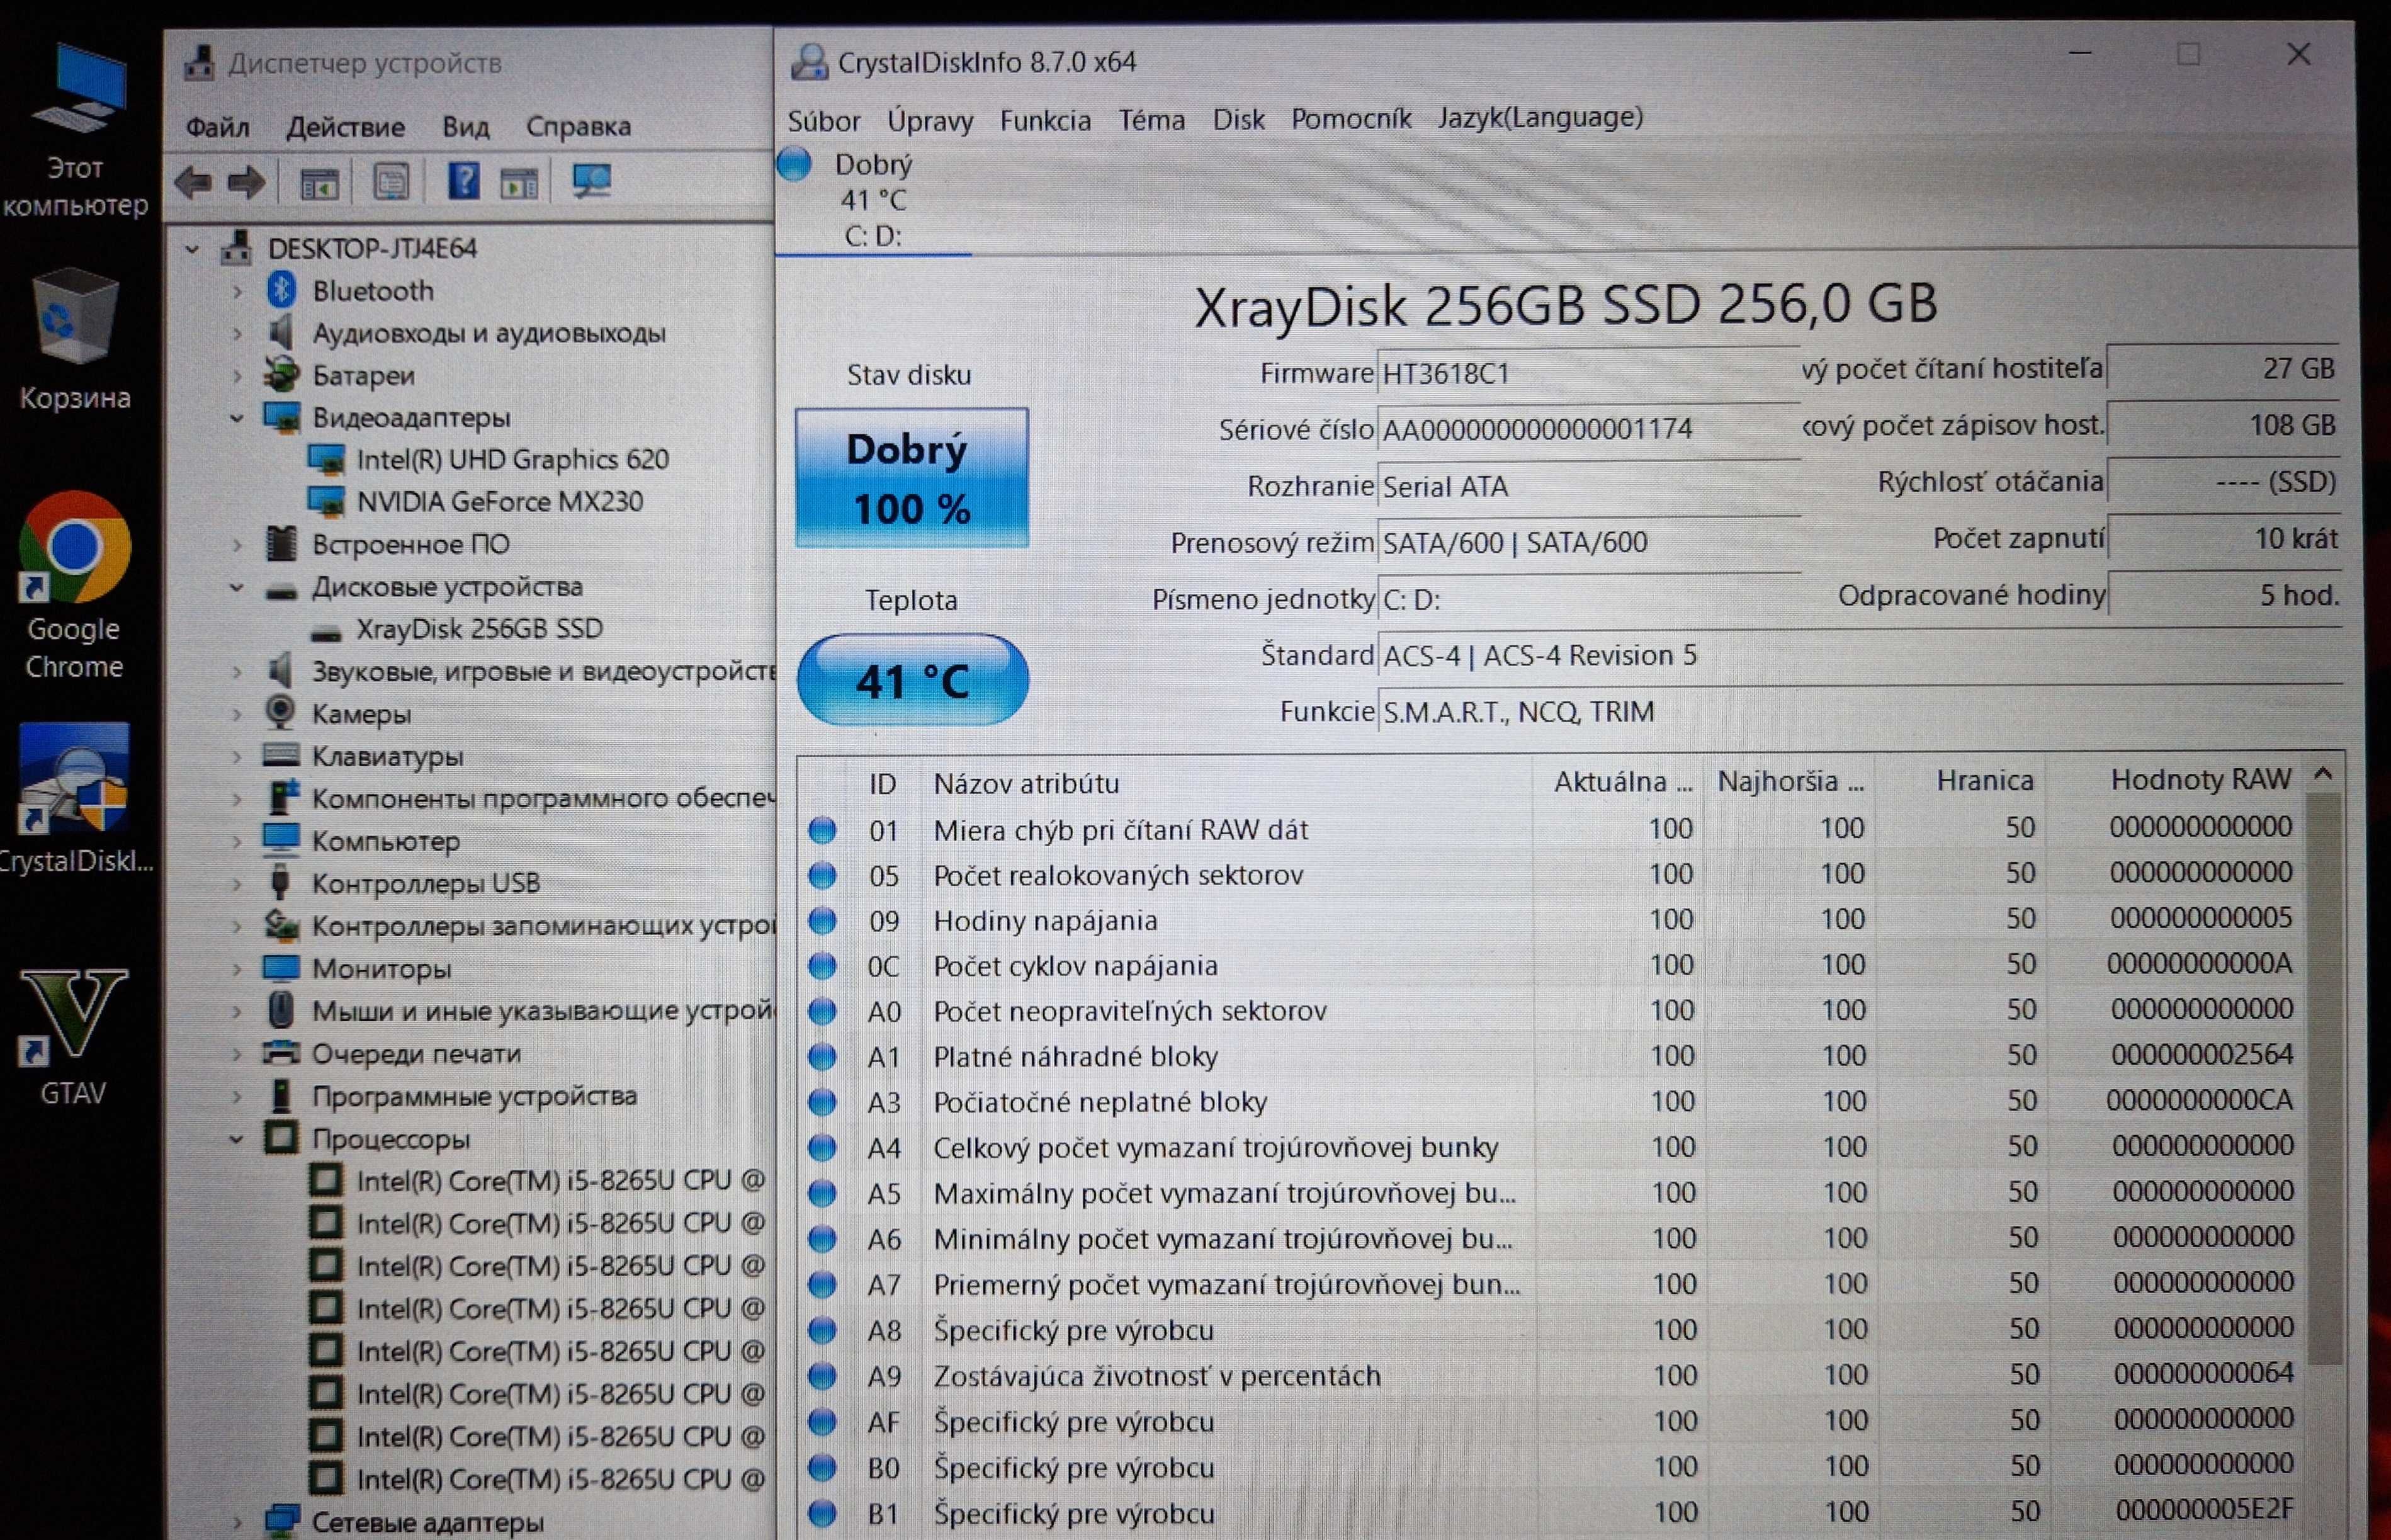
Task: Select Intel(R) UHD Graphics 620 device
Action: (513, 459)
